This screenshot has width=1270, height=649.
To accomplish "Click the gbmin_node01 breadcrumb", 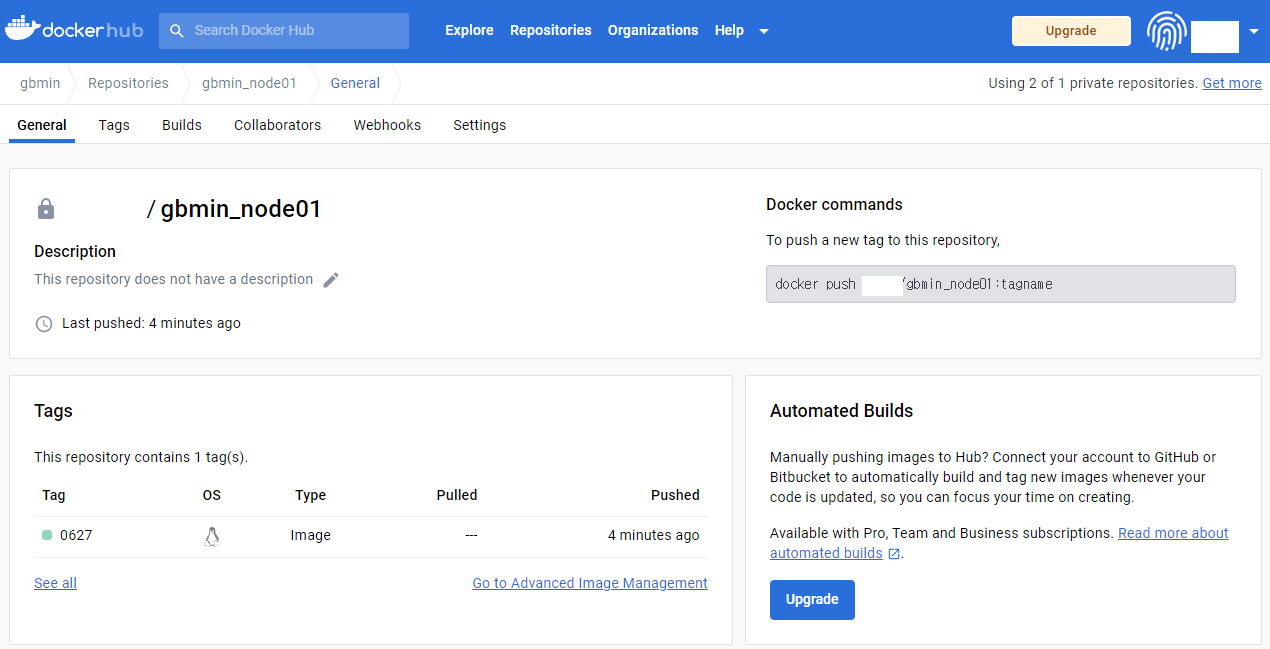I will [x=249, y=83].
